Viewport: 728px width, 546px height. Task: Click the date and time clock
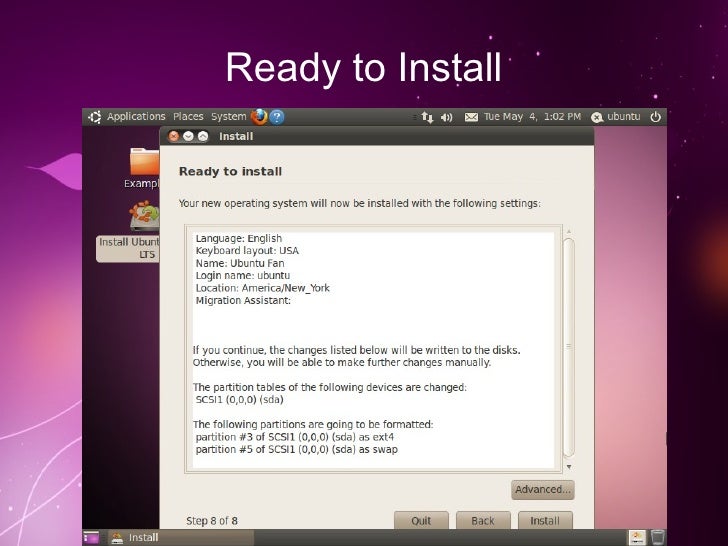[x=532, y=117]
